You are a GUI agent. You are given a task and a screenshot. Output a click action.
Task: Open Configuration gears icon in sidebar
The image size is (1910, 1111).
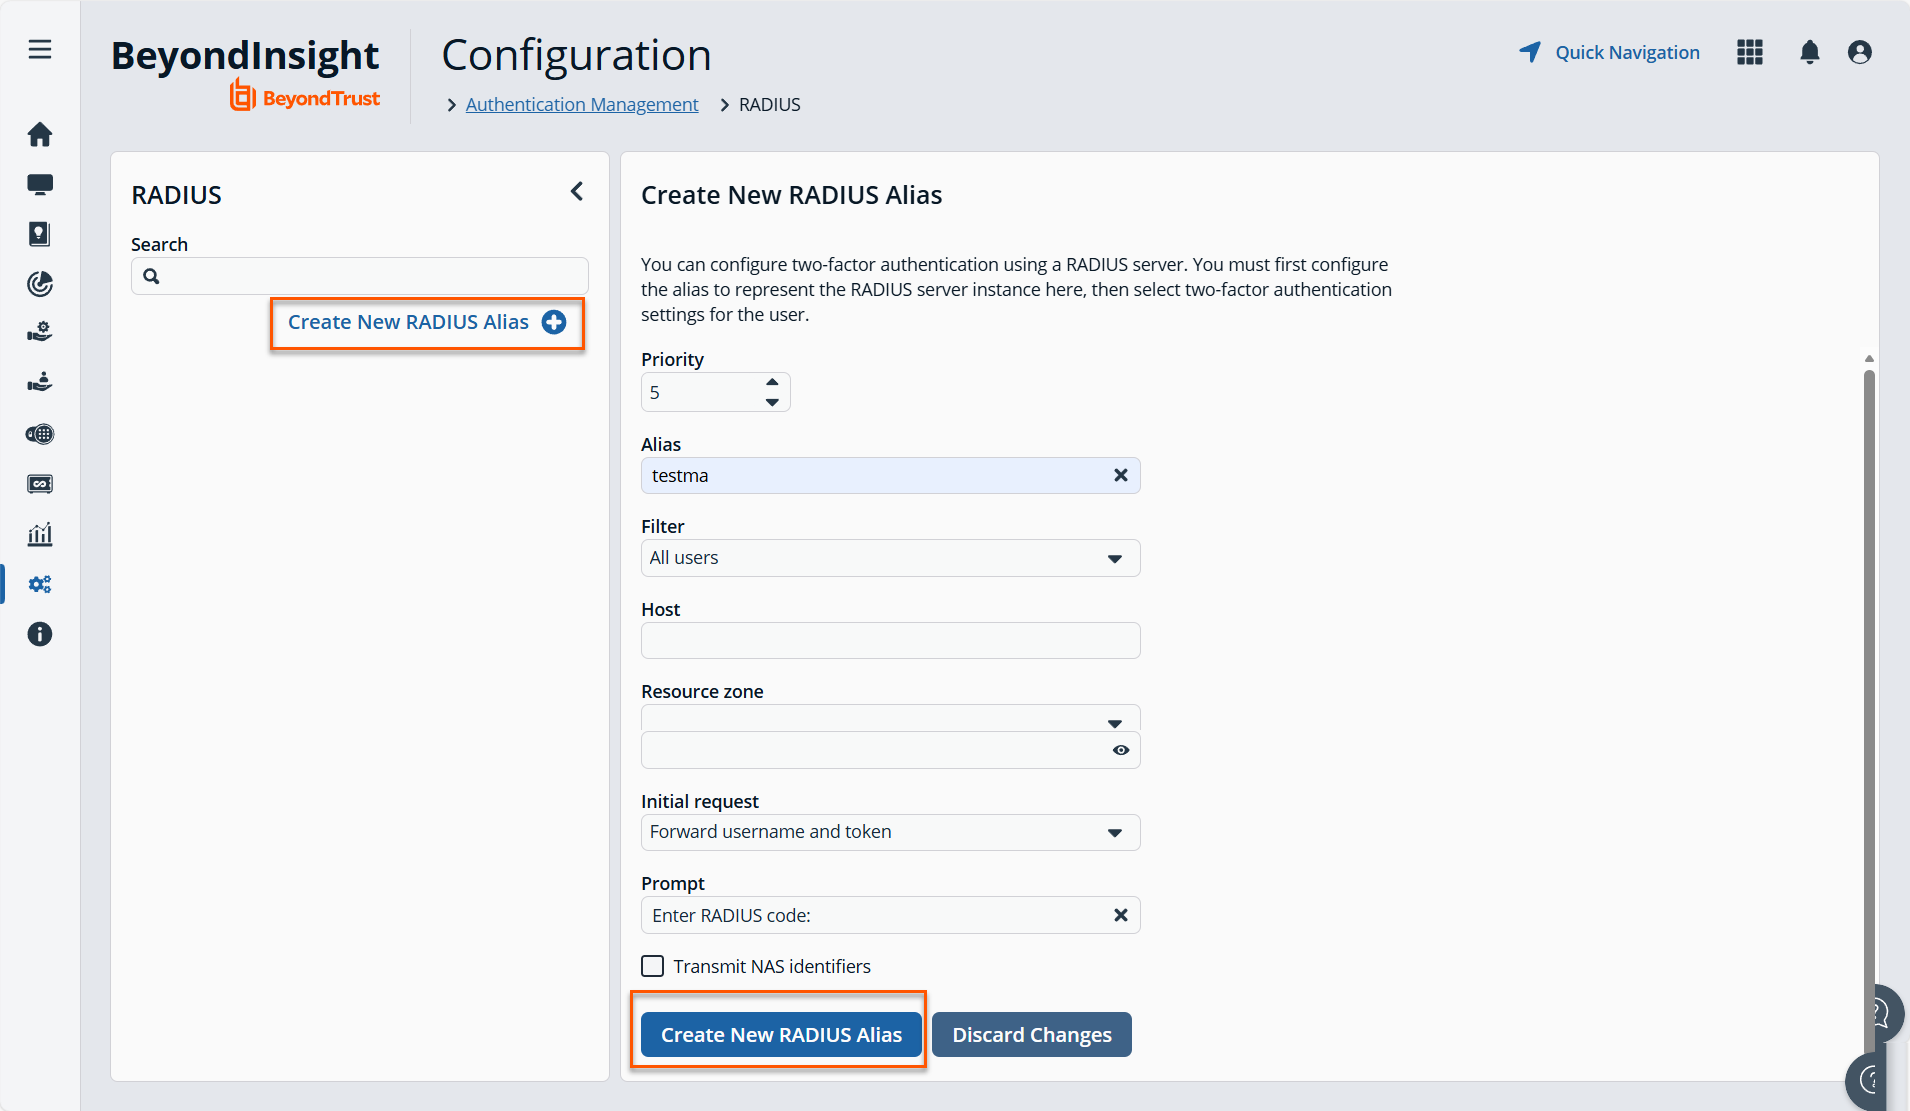pyautogui.click(x=40, y=584)
